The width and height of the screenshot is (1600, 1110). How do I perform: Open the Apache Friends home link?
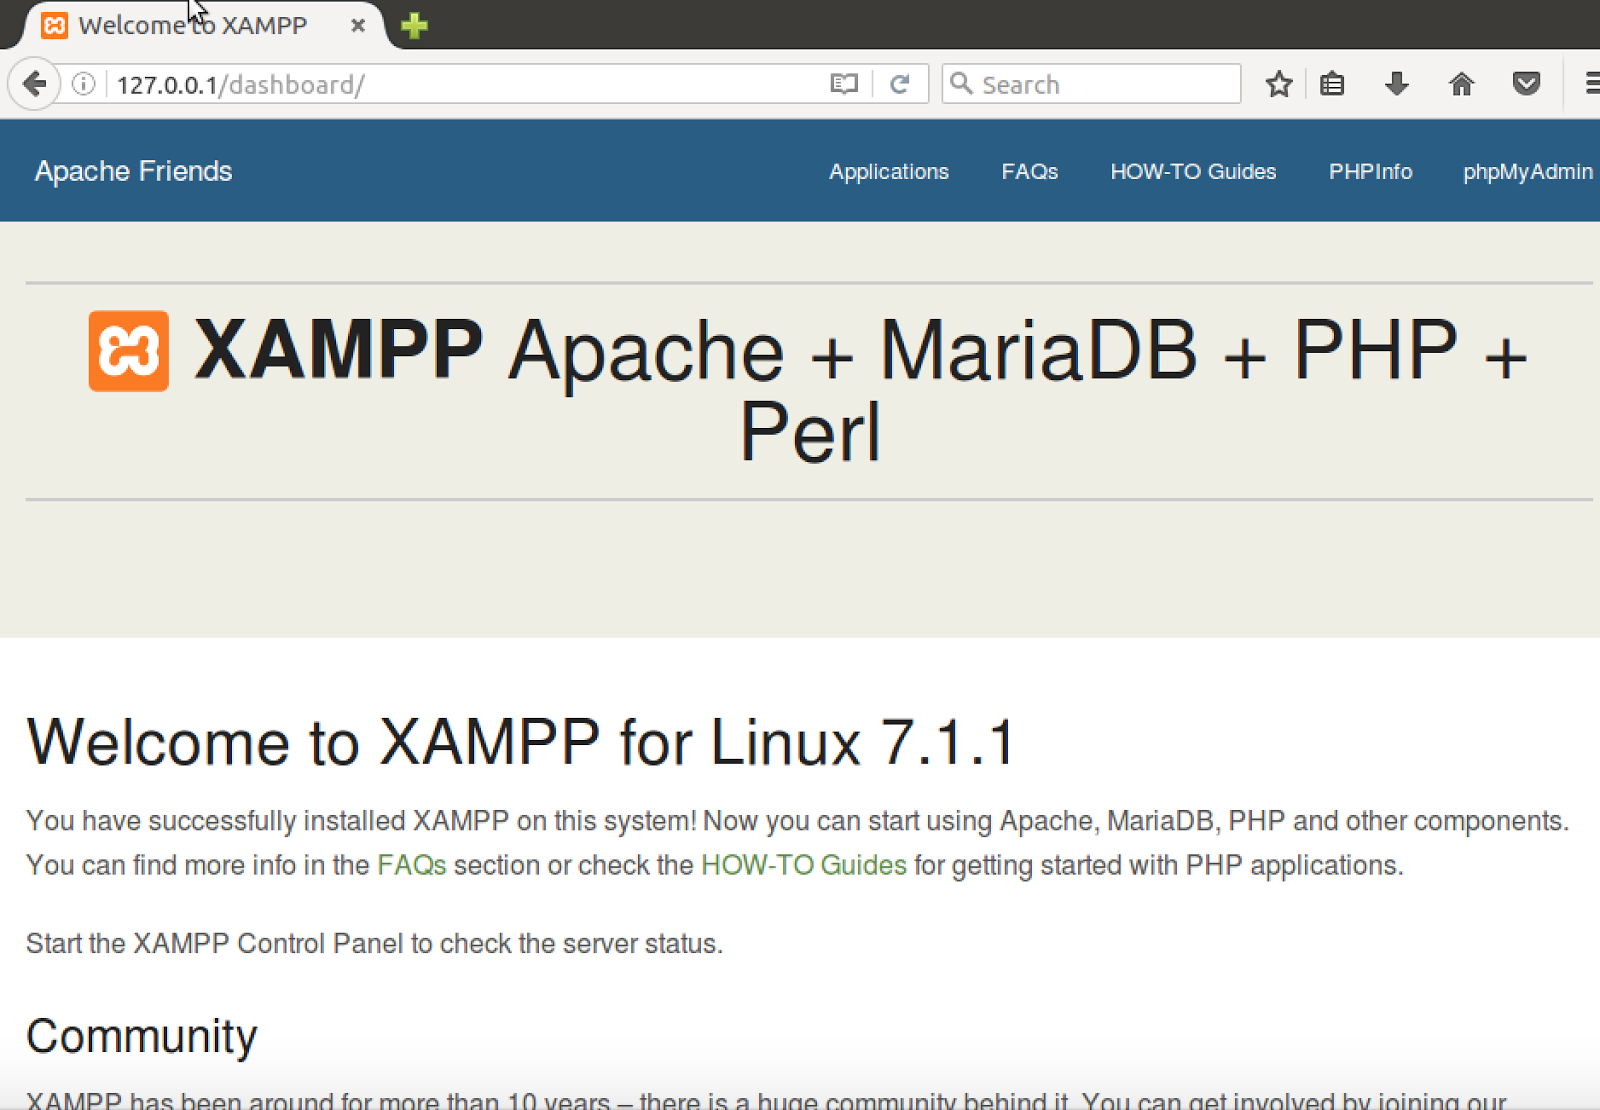point(133,171)
